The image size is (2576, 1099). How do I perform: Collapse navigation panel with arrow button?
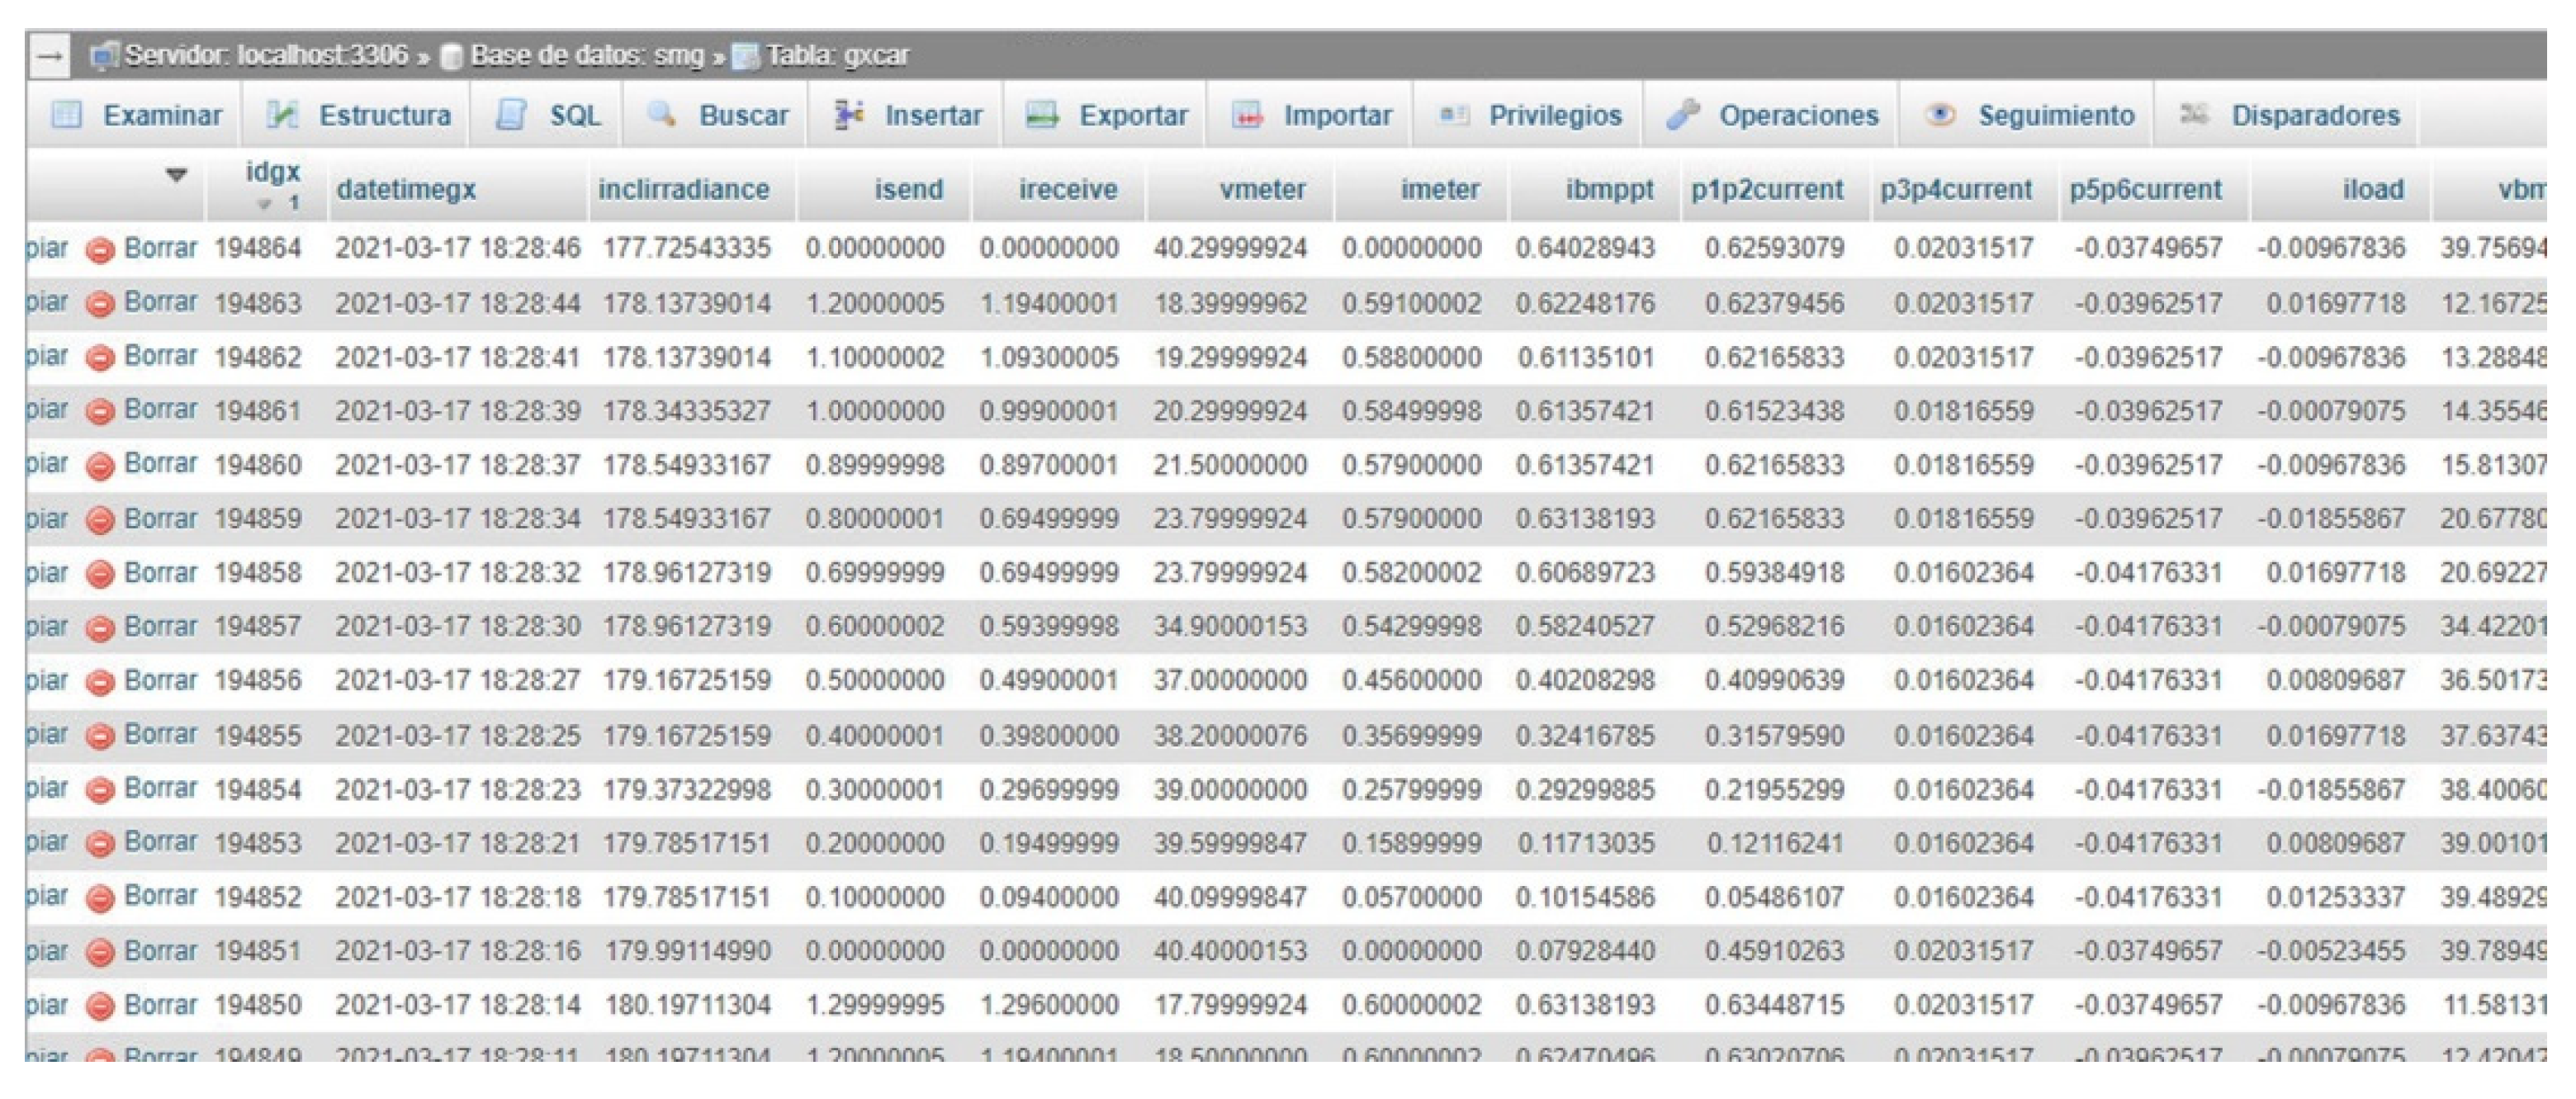click(50, 56)
